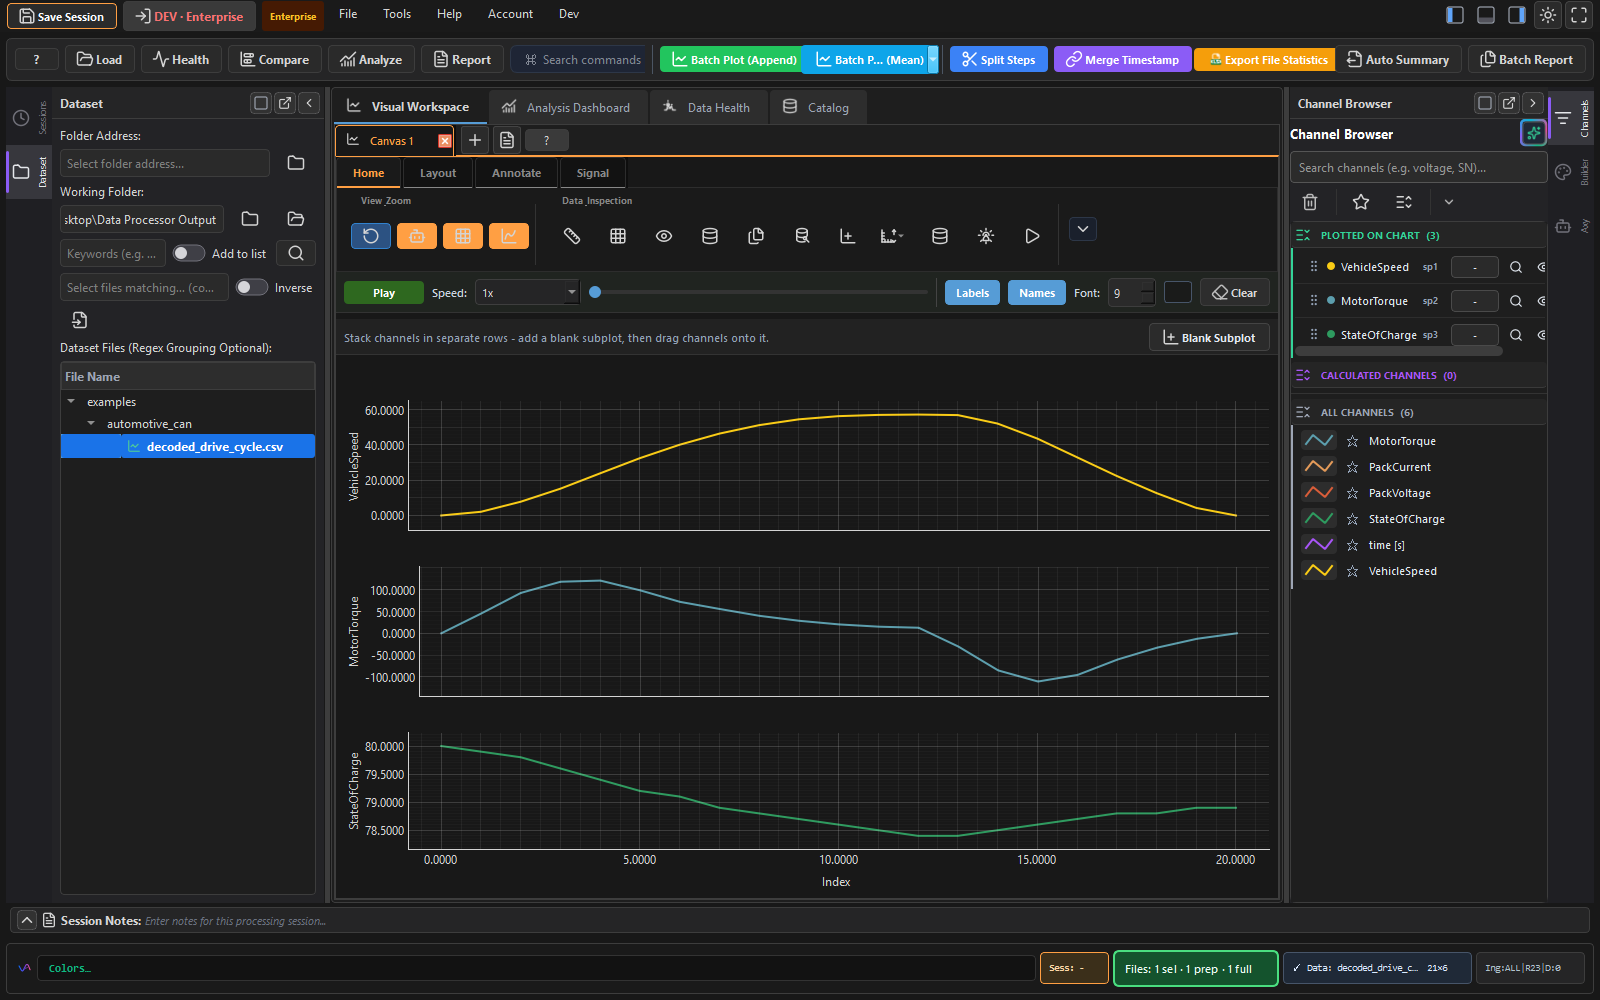Click the database search icon in Data Inspection

coord(802,236)
